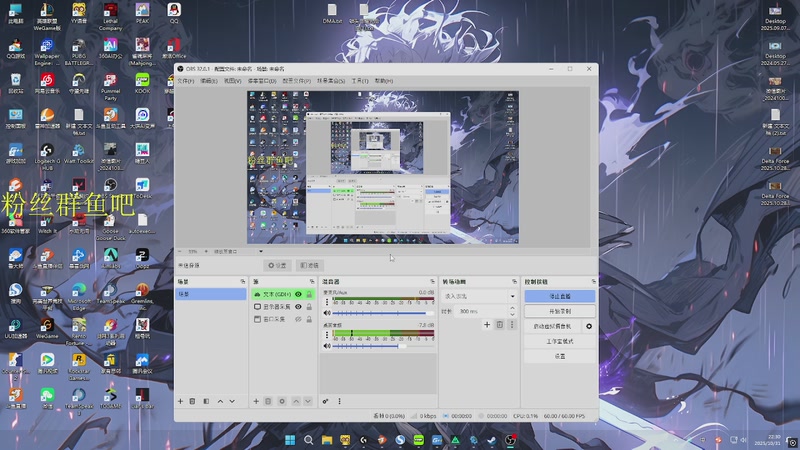The image size is (800, 450).
Task: Add a new source in Sources panel
Action: pos(256,402)
